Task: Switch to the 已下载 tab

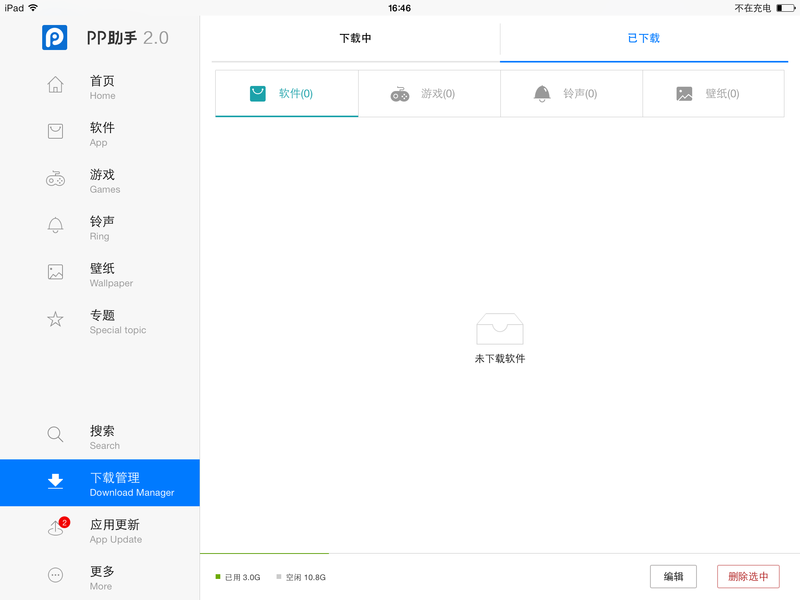Action: (x=644, y=38)
